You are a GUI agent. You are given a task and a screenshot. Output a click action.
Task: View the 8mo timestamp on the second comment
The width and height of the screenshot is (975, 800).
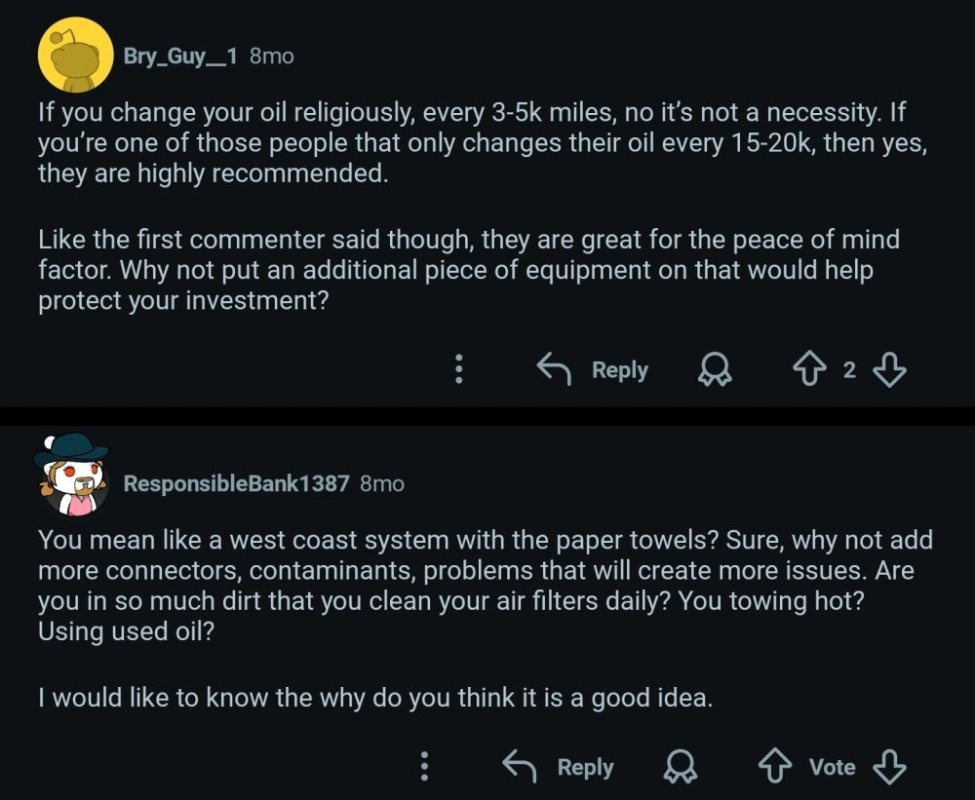click(384, 483)
